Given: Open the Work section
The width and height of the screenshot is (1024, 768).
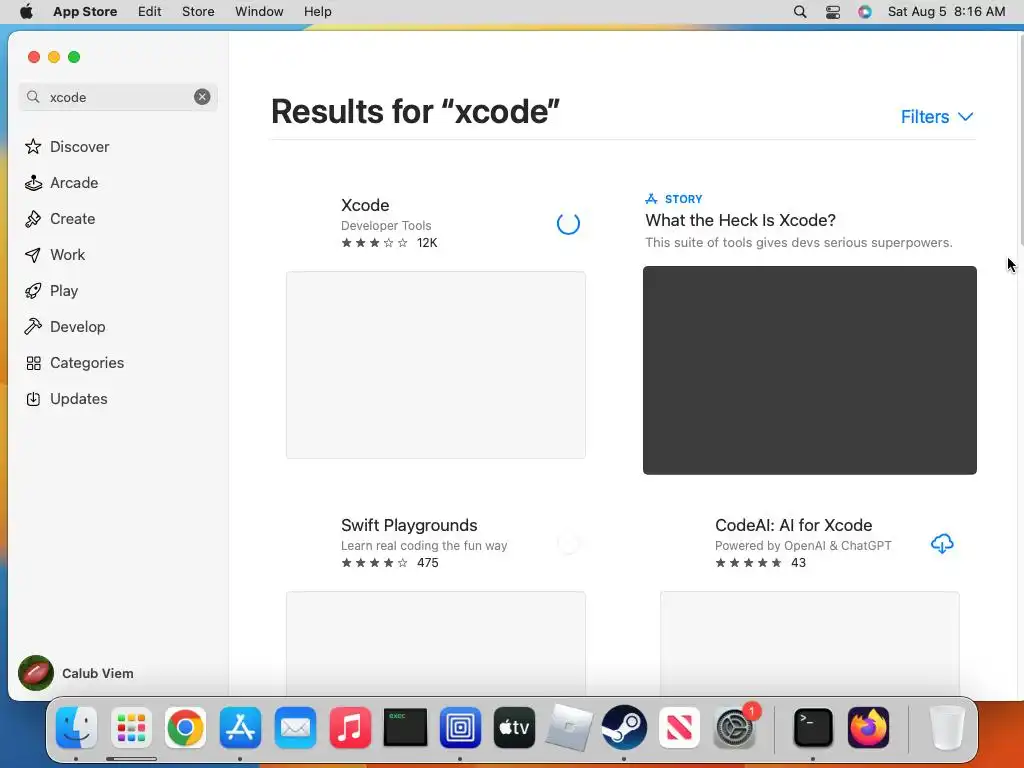Looking at the screenshot, I should (55, 255).
